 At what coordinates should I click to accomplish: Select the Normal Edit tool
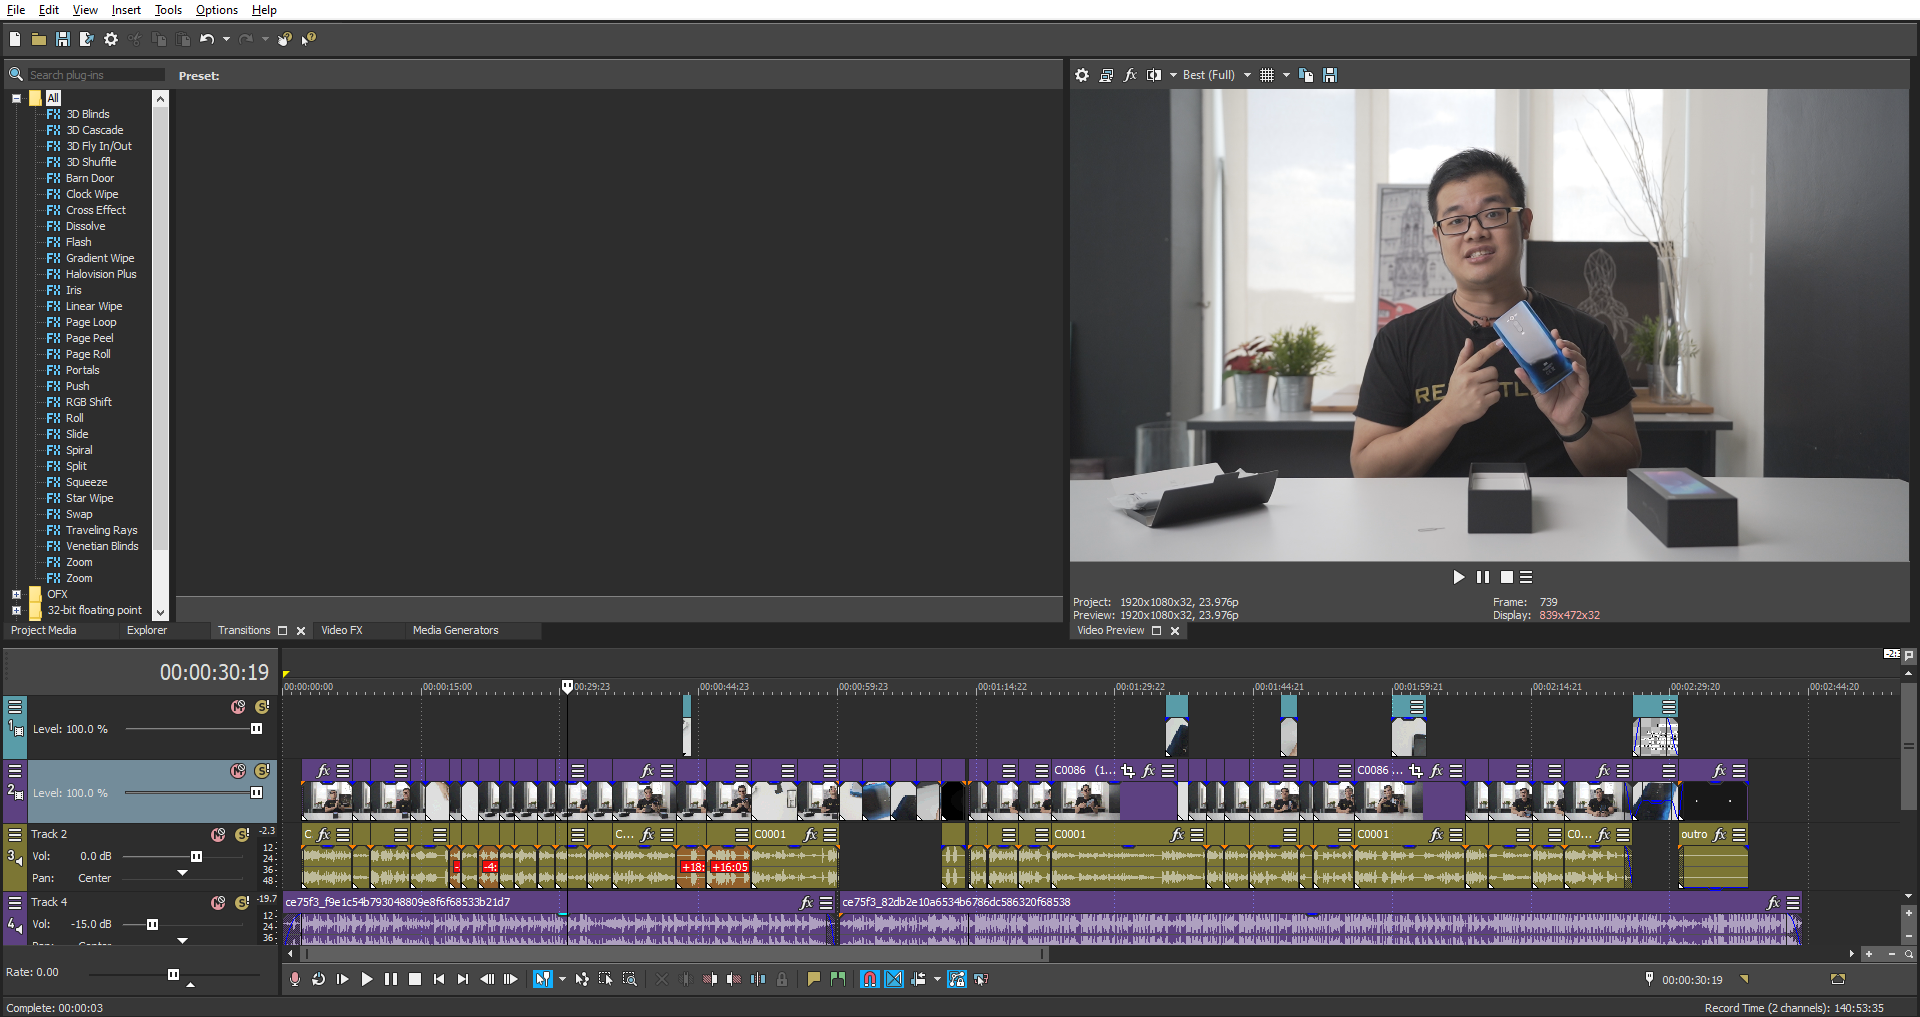pyautogui.click(x=542, y=979)
